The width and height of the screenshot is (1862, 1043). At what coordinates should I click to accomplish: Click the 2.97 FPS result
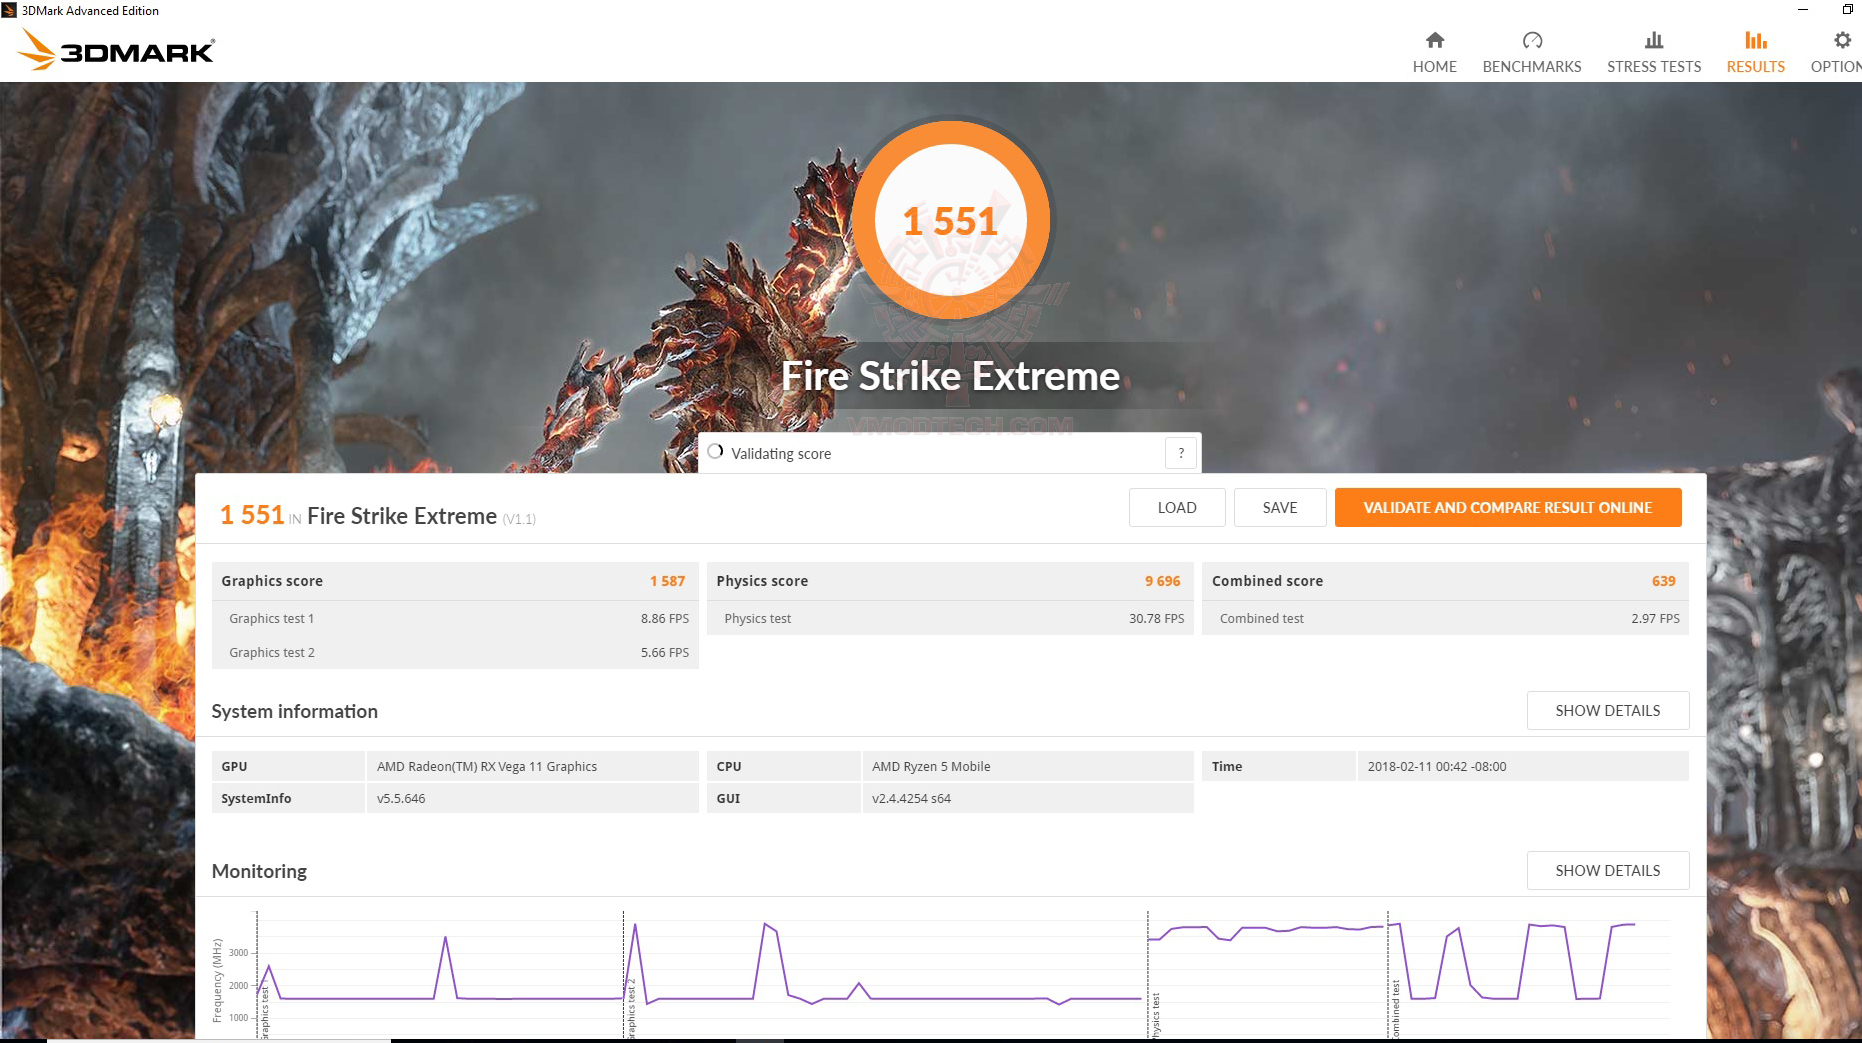coord(1656,619)
